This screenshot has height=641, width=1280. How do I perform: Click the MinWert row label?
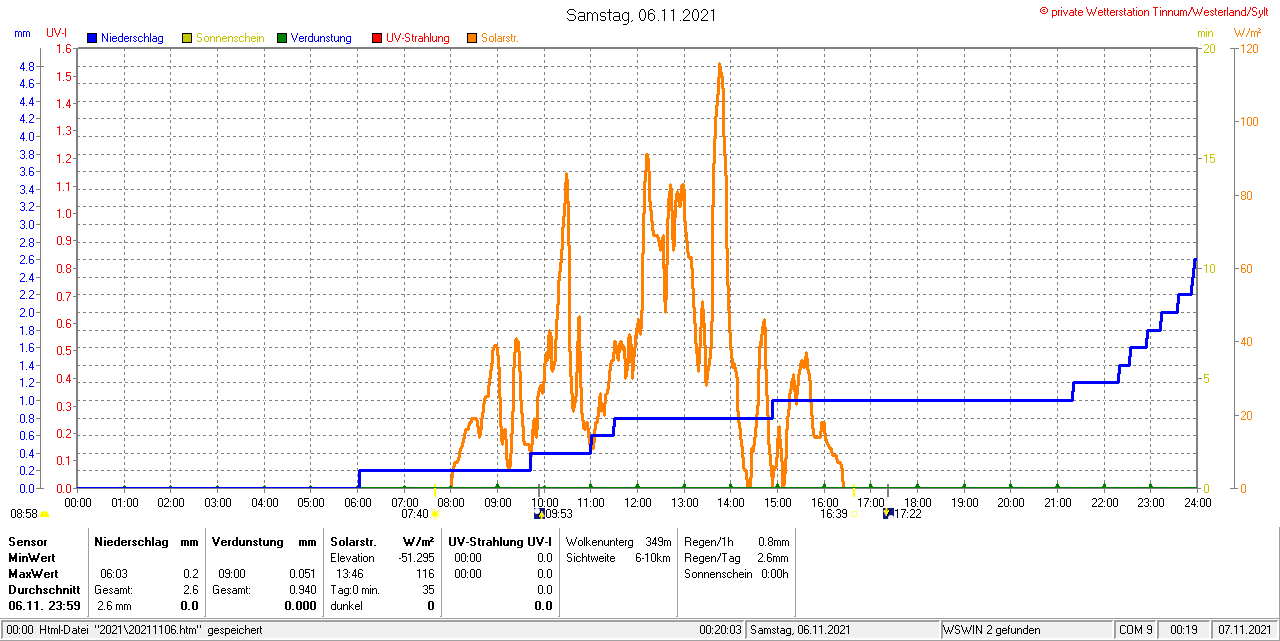[33, 557]
